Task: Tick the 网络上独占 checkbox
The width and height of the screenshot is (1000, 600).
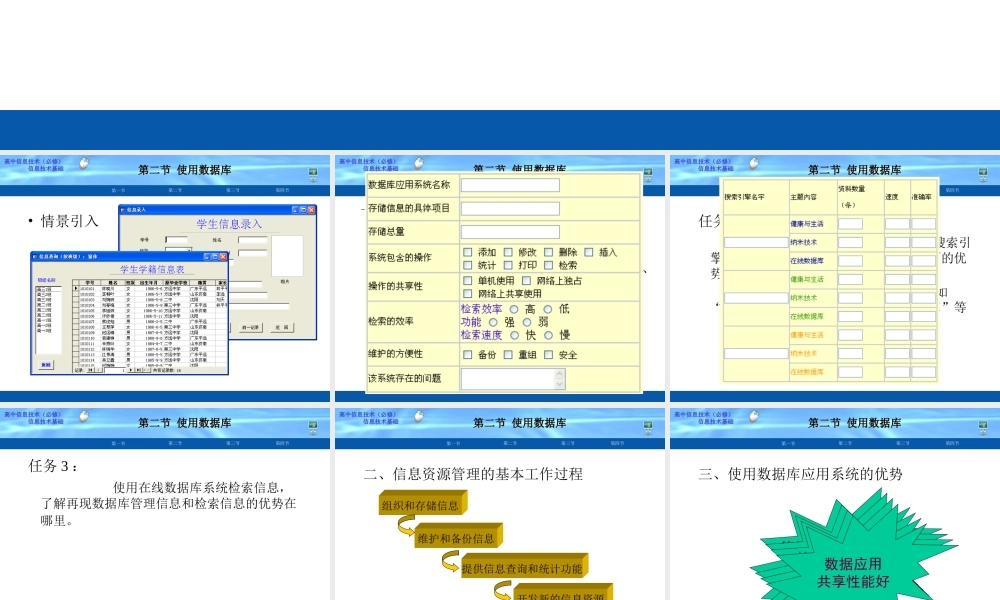Action: pyautogui.click(x=526, y=281)
